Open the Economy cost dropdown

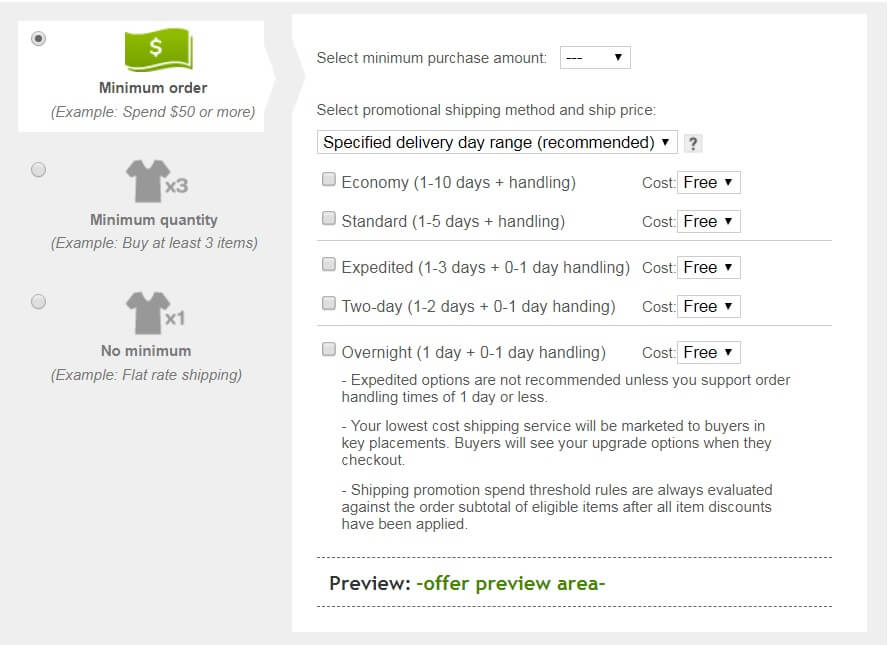pos(709,182)
